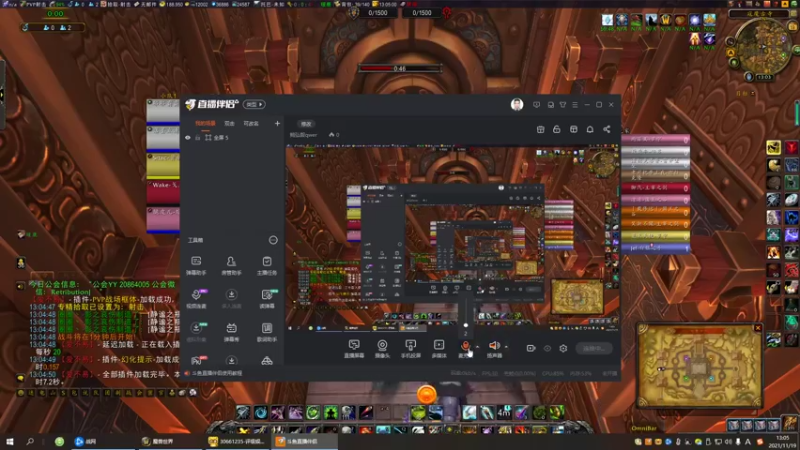Click the CPU usage status entry
The height and width of the screenshot is (450, 800).
click(x=554, y=373)
